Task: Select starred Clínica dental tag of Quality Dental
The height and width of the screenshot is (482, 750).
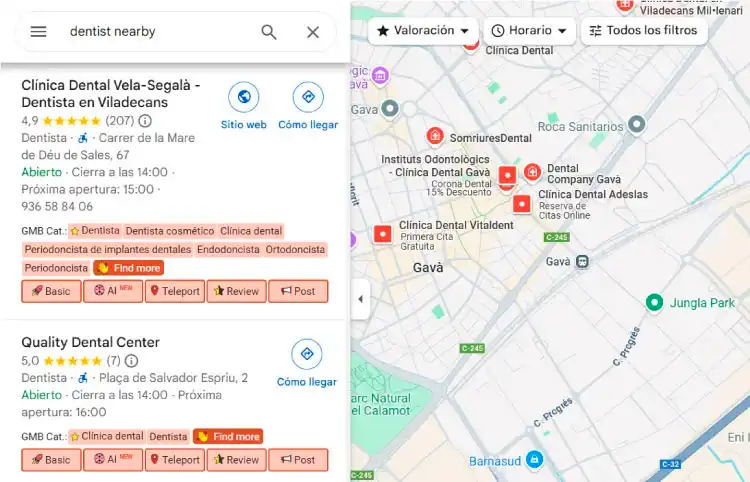Action: click(x=107, y=436)
